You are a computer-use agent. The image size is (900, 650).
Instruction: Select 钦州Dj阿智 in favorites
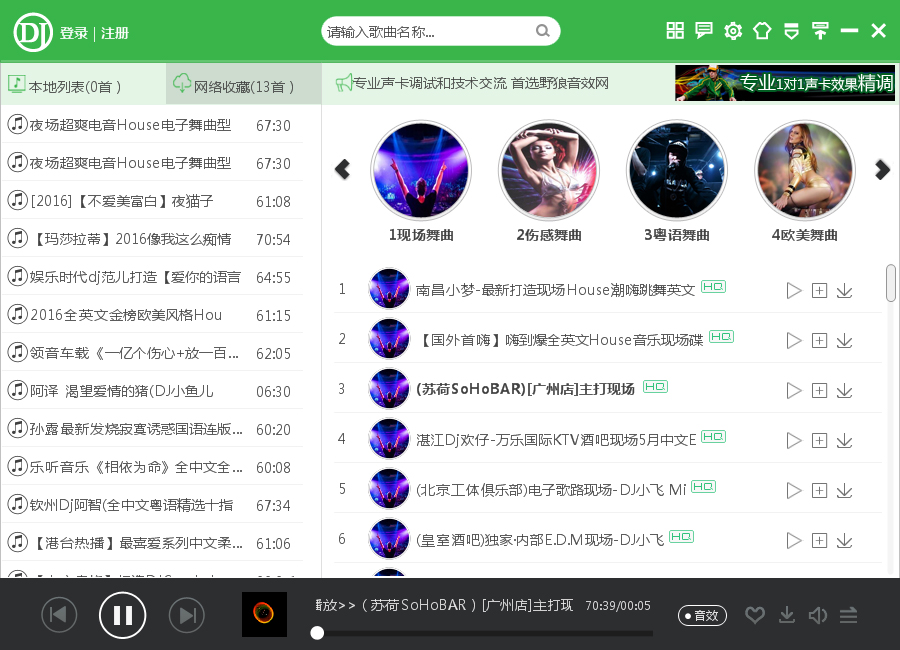(x=152, y=504)
